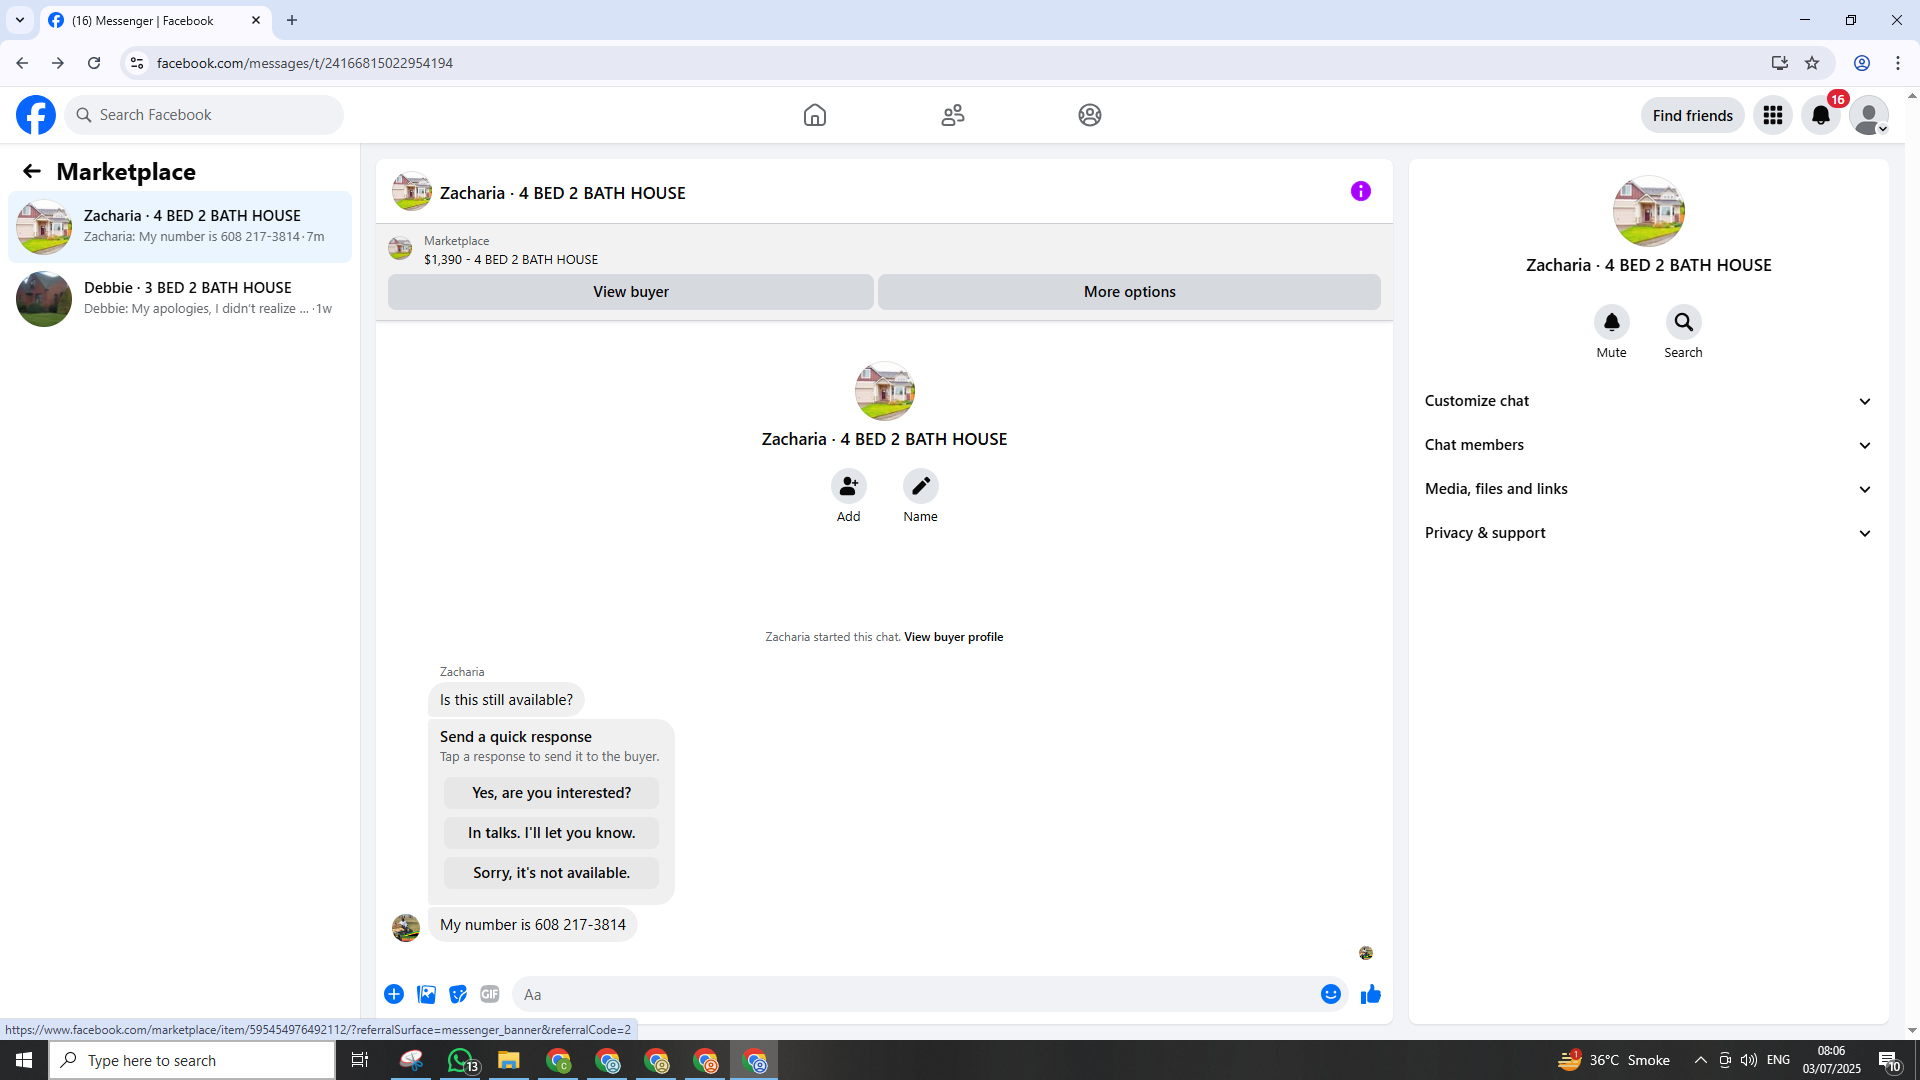
Task: Search in conversation magnifier icon
Action: pyautogui.click(x=1683, y=322)
